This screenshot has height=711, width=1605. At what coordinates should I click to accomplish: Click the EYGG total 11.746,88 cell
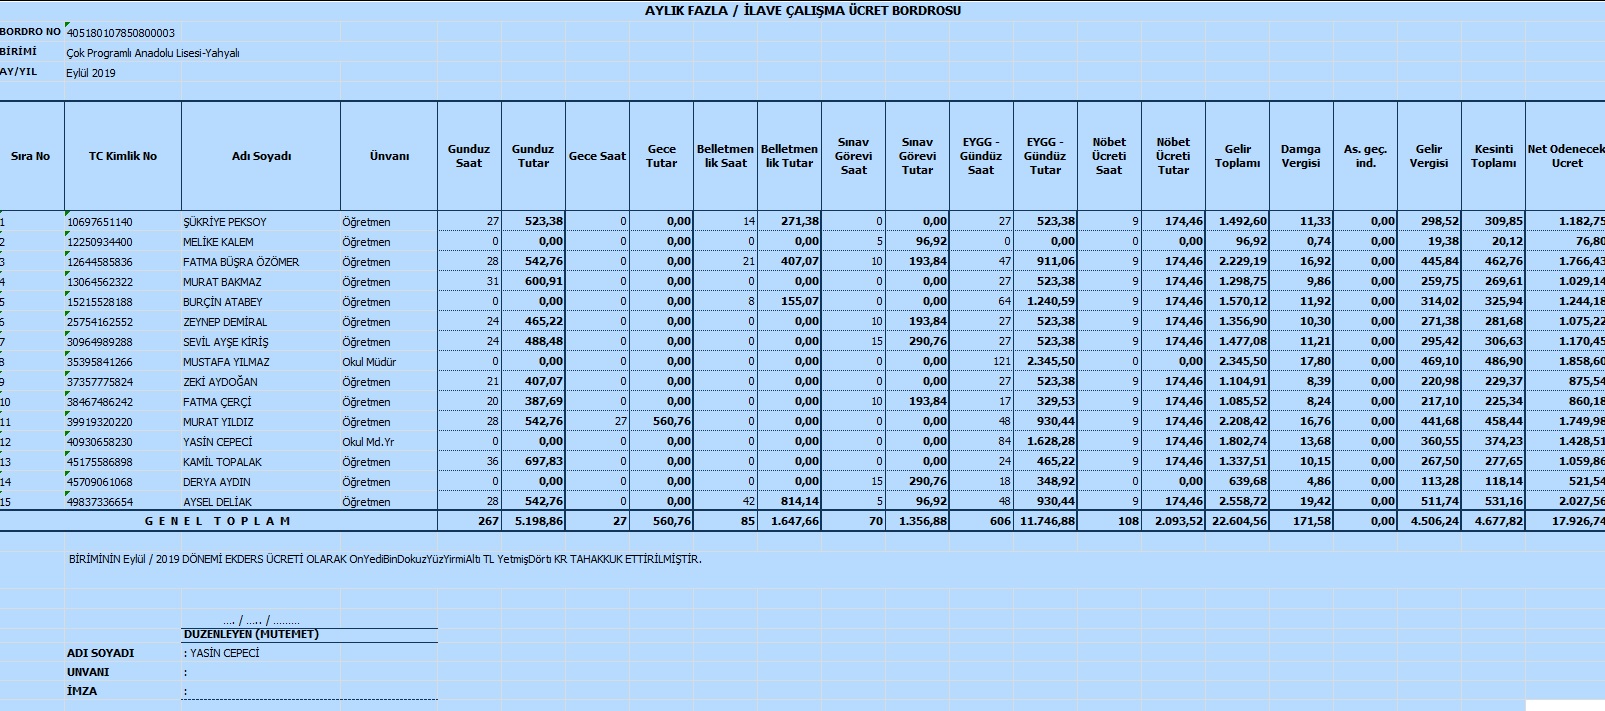(x=1046, y=521)
